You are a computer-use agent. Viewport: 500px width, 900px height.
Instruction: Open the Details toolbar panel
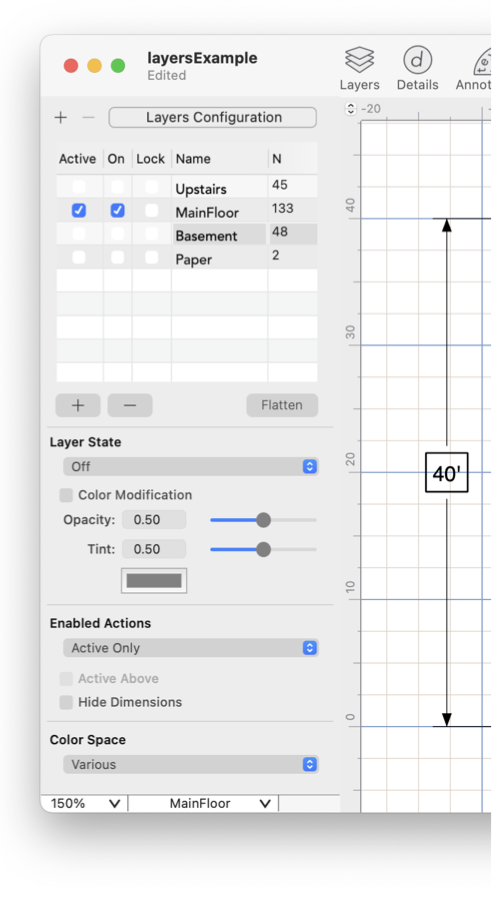point(417,68)
